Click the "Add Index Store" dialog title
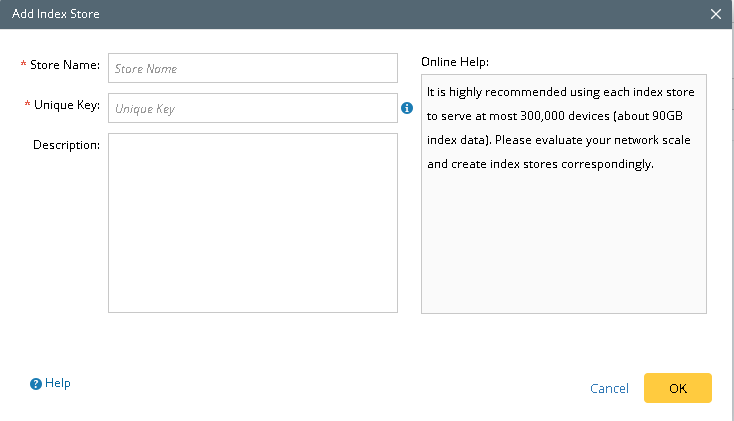This screenshot has width=734, height=421. (55, 14)
